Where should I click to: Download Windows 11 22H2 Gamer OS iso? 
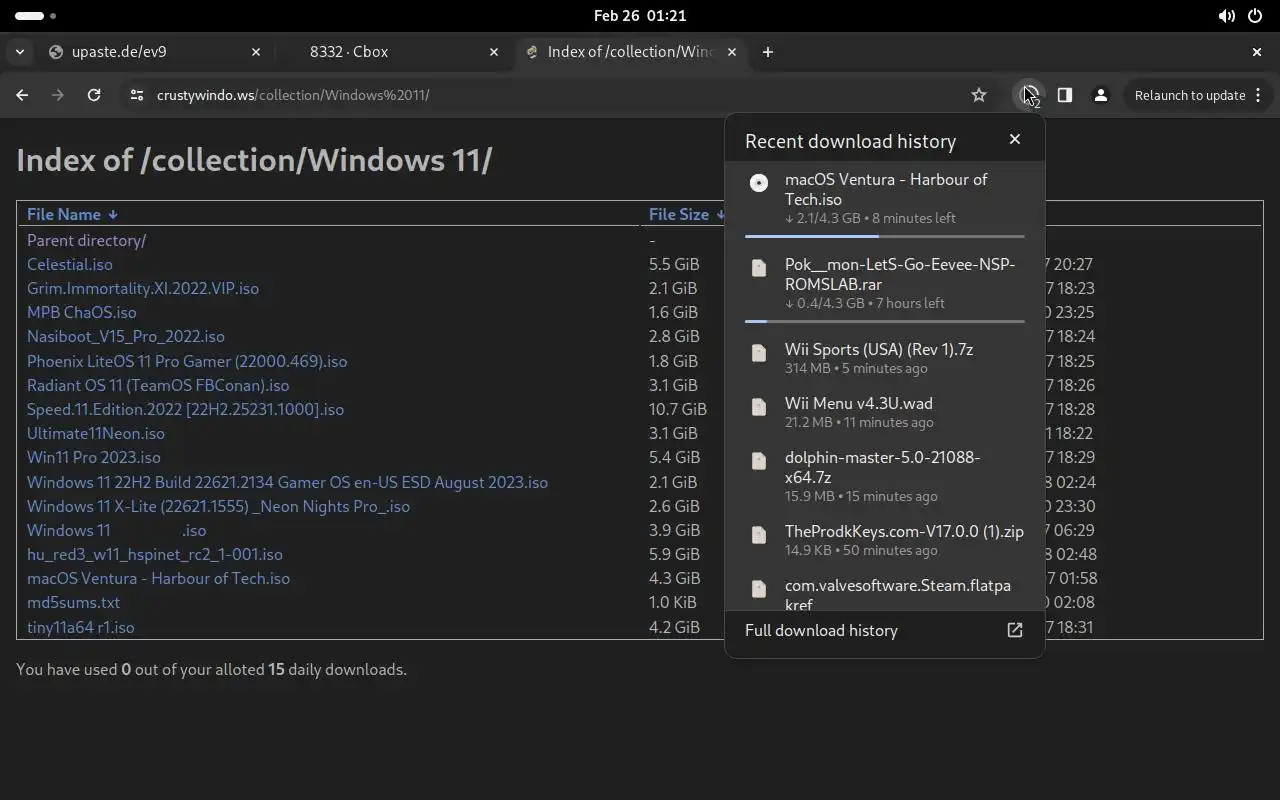pyautogui.click(x=287, y=482)
